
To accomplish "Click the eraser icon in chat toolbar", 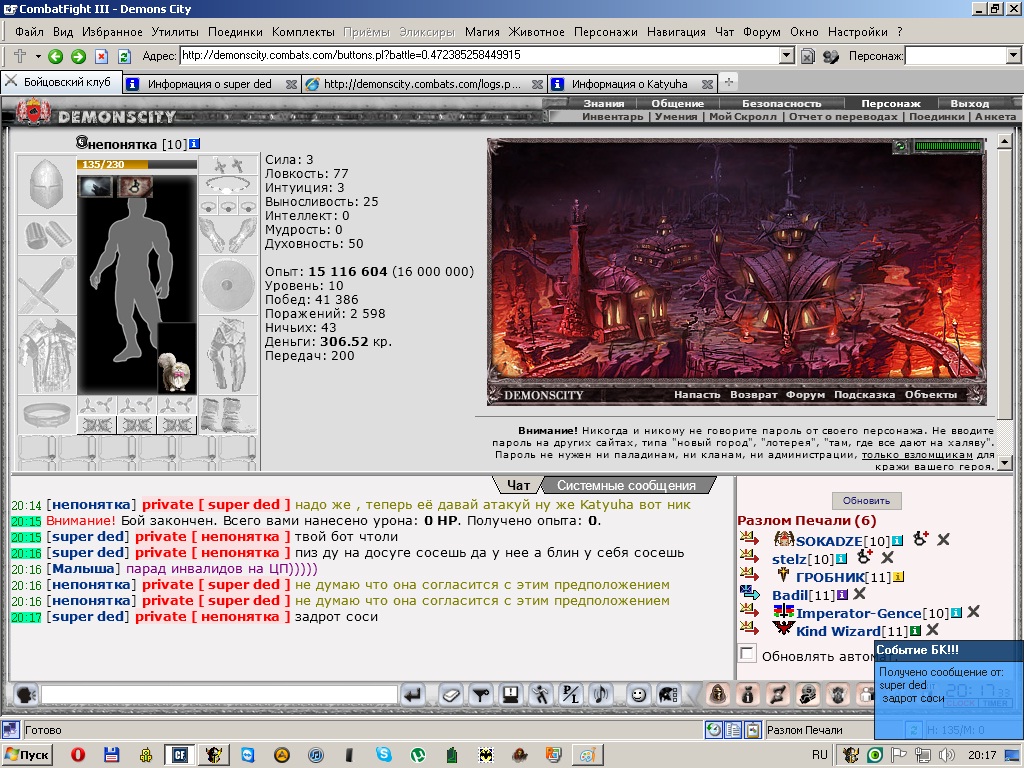I will click(x=451, y=695).
